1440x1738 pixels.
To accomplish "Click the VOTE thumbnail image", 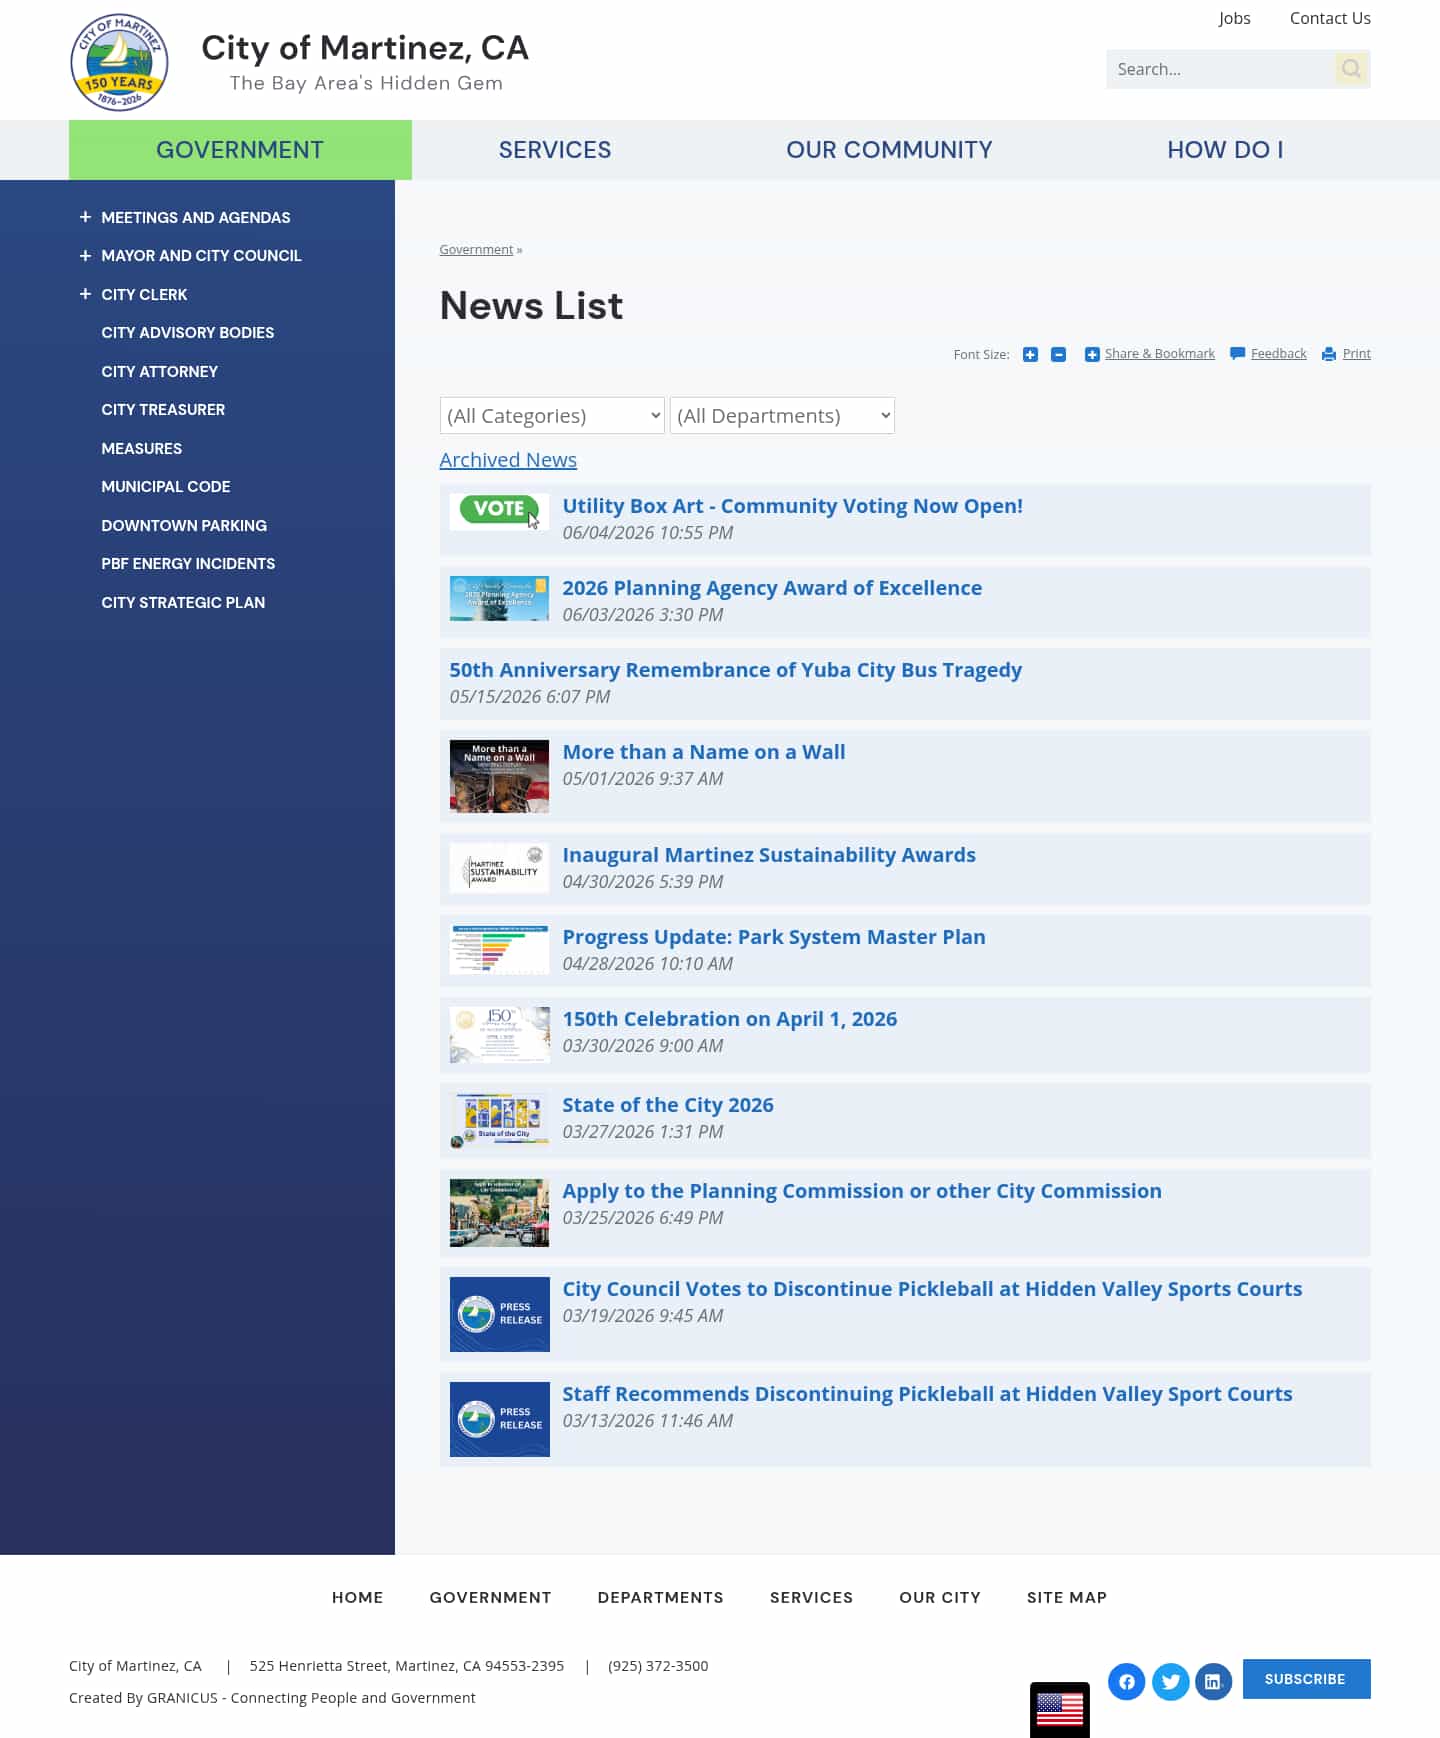I will (499, 511).
